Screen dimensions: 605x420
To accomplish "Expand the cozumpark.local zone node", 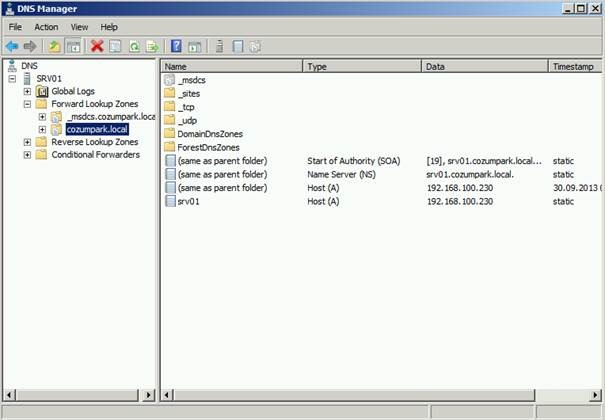I will [x=42, y=129].
